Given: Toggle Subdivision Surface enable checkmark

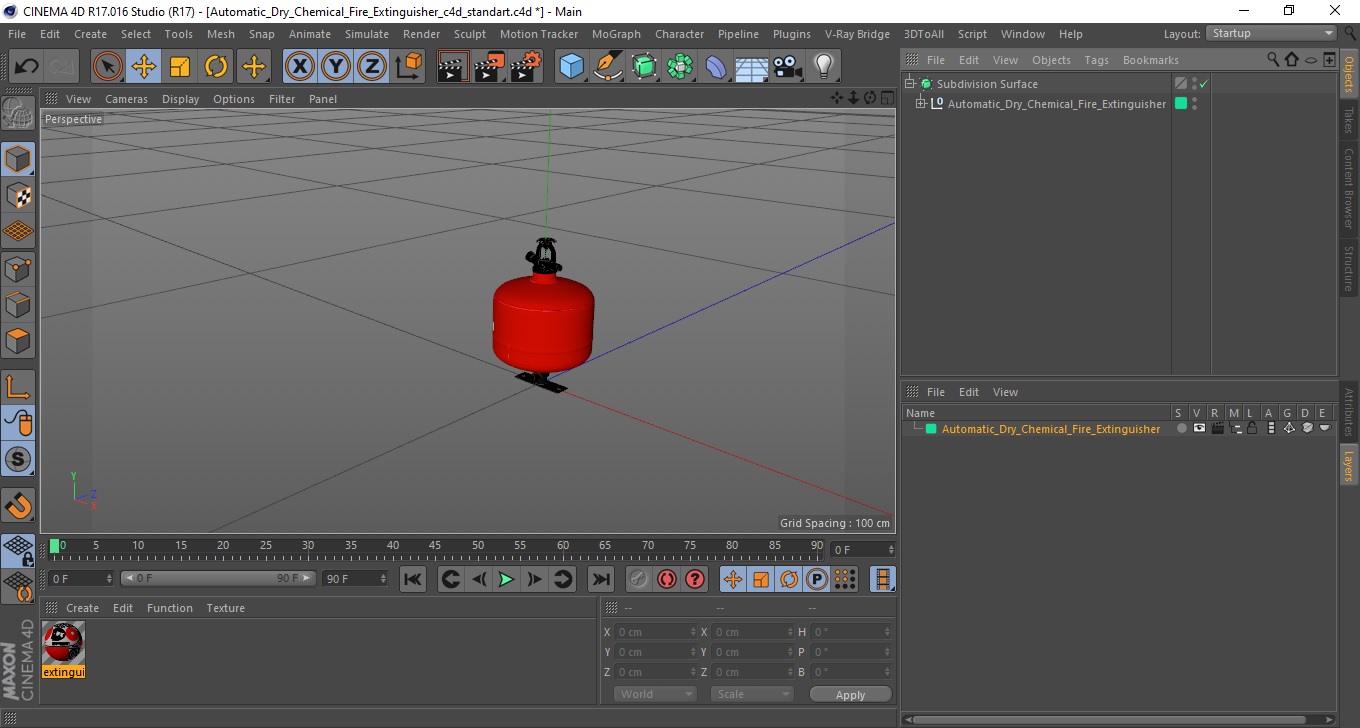Looking at the screenshot, I should (x=1204, y=84).
